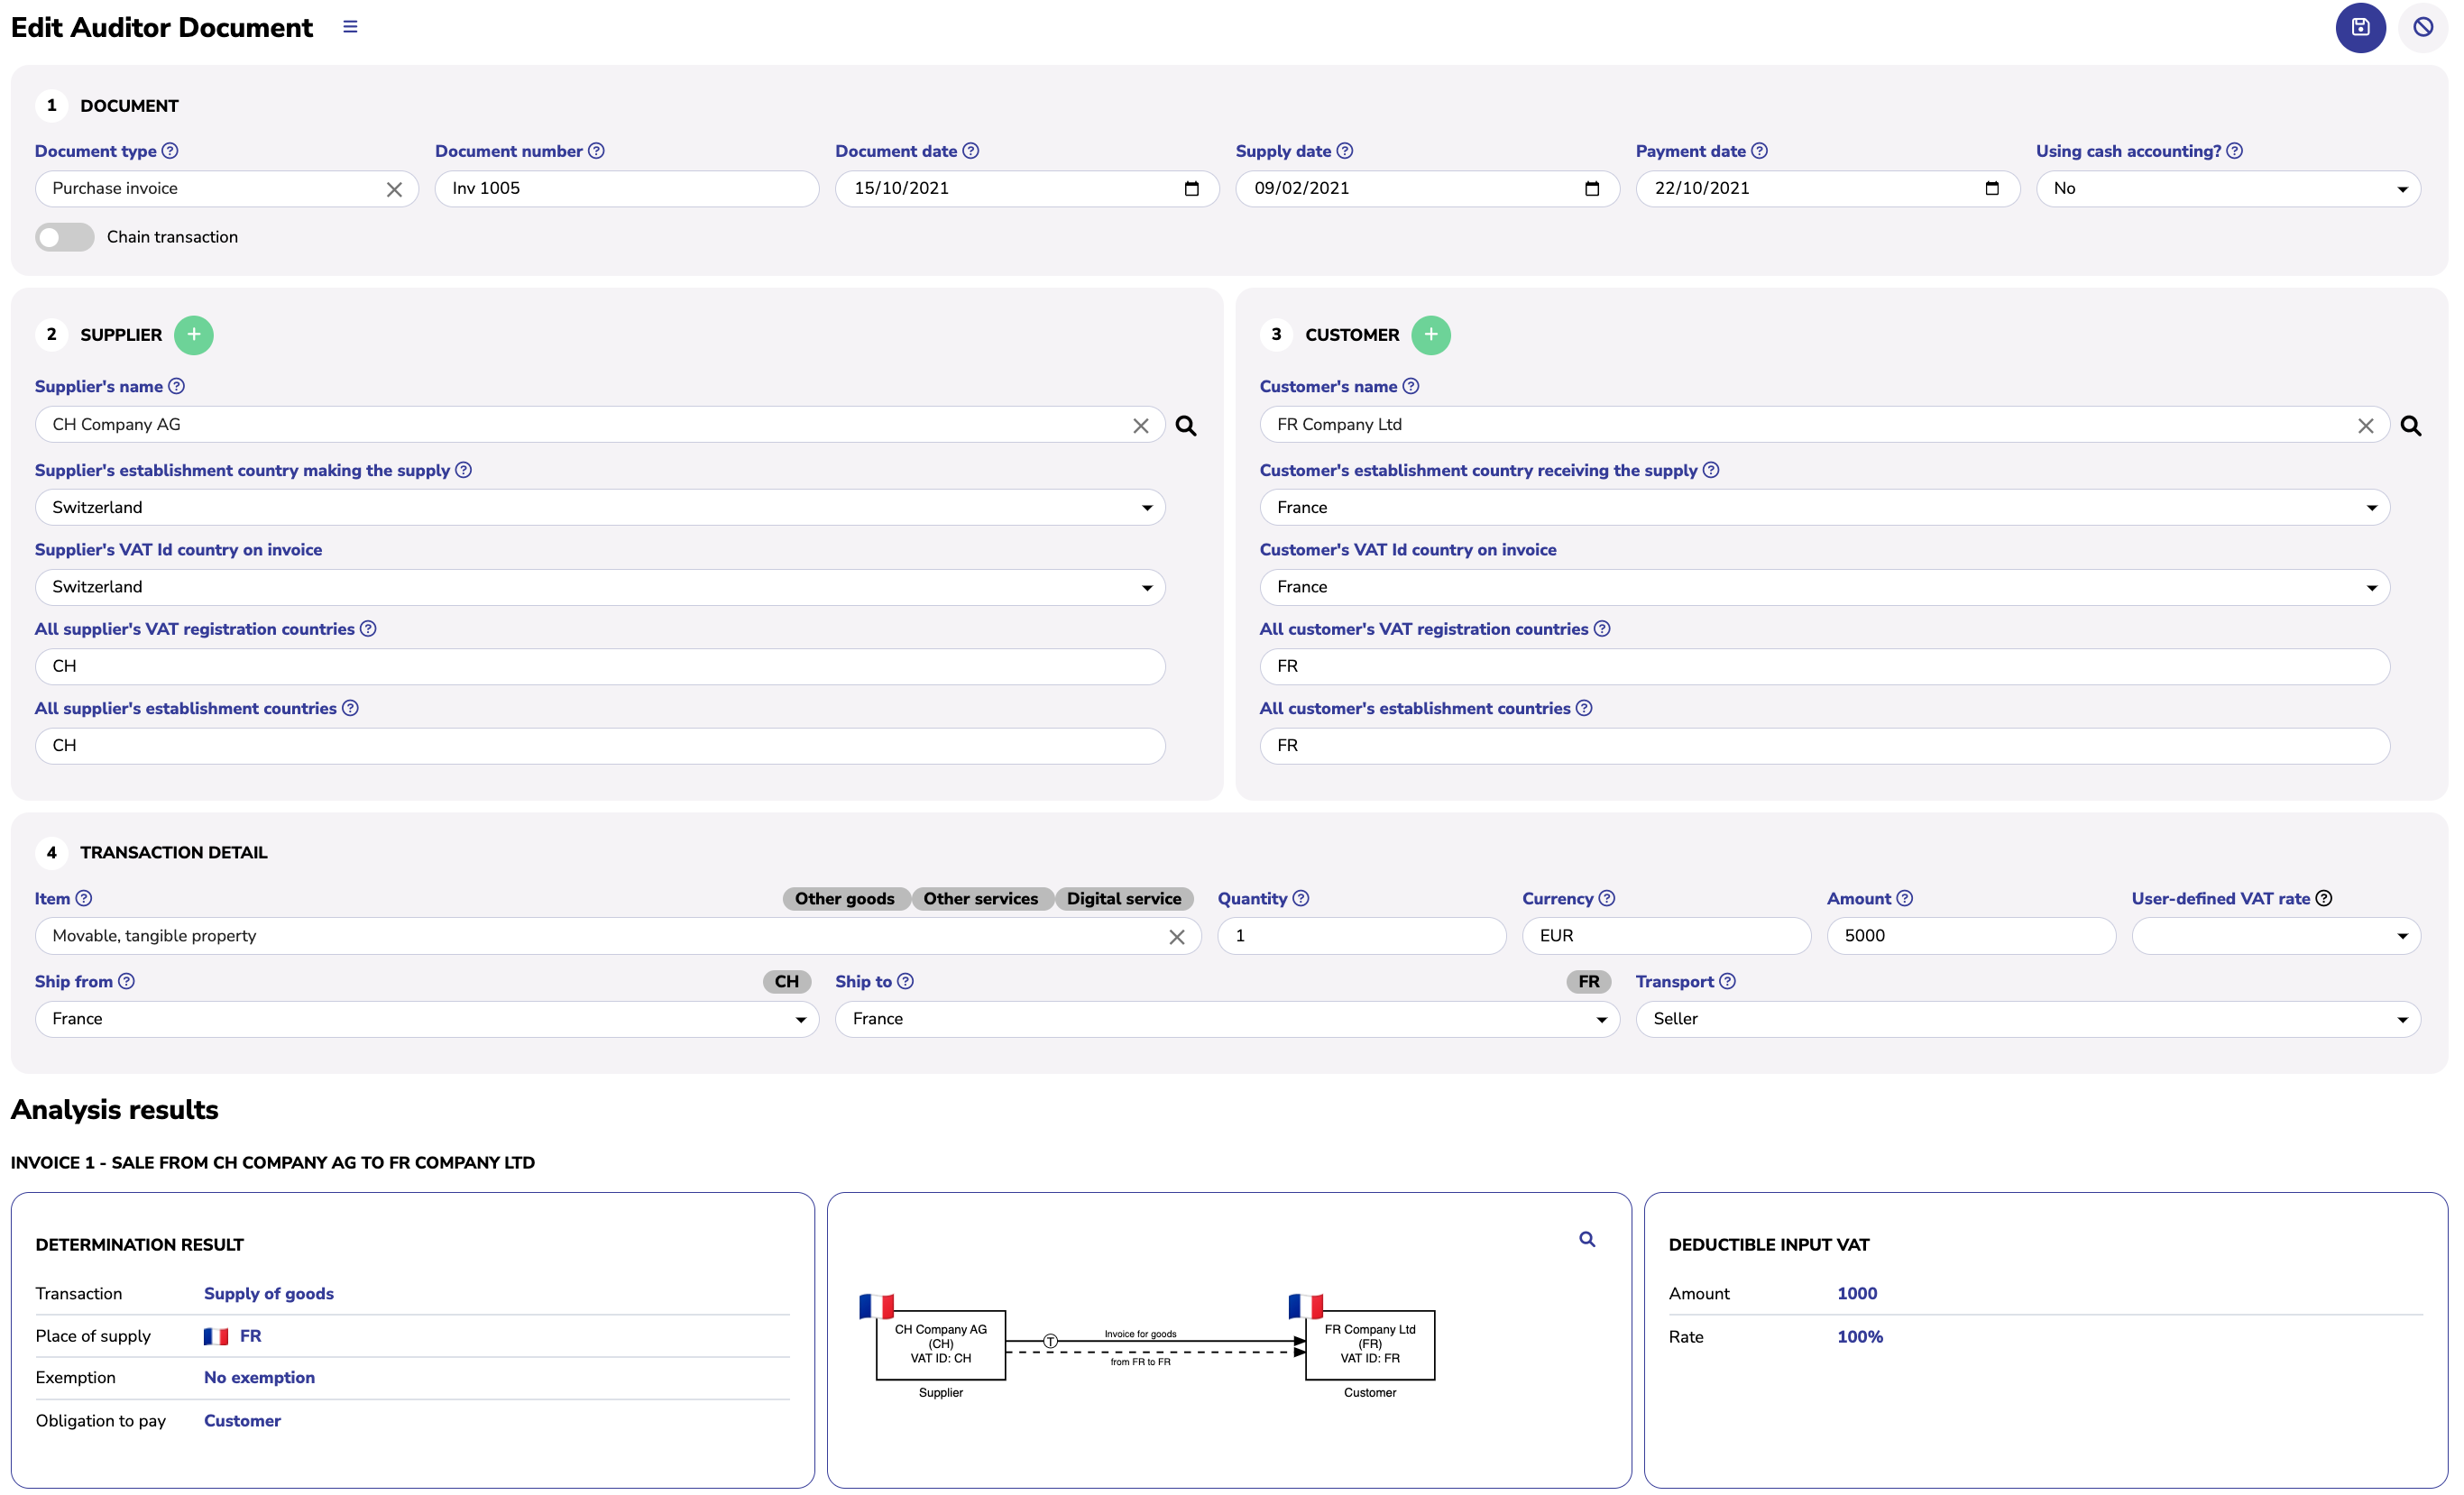Select the Other goods item chip

pos(844,898)
